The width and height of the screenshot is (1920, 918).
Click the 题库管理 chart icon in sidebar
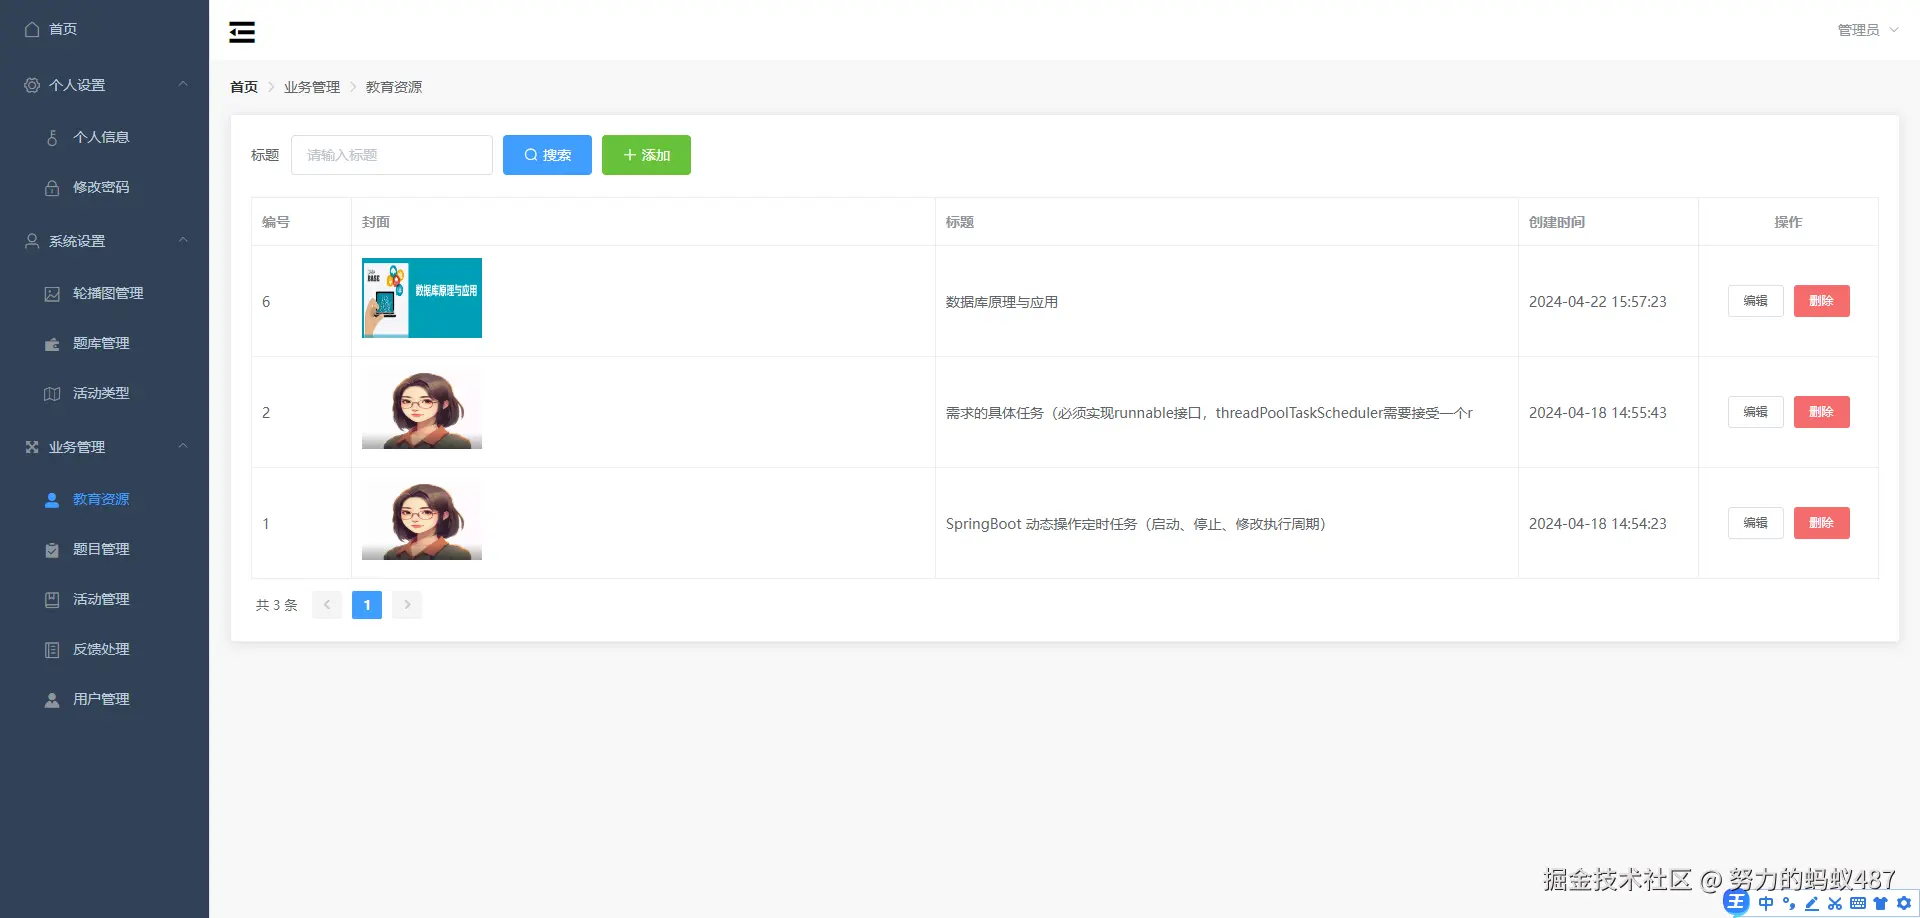pyautogui.click(x=52, y=343)
